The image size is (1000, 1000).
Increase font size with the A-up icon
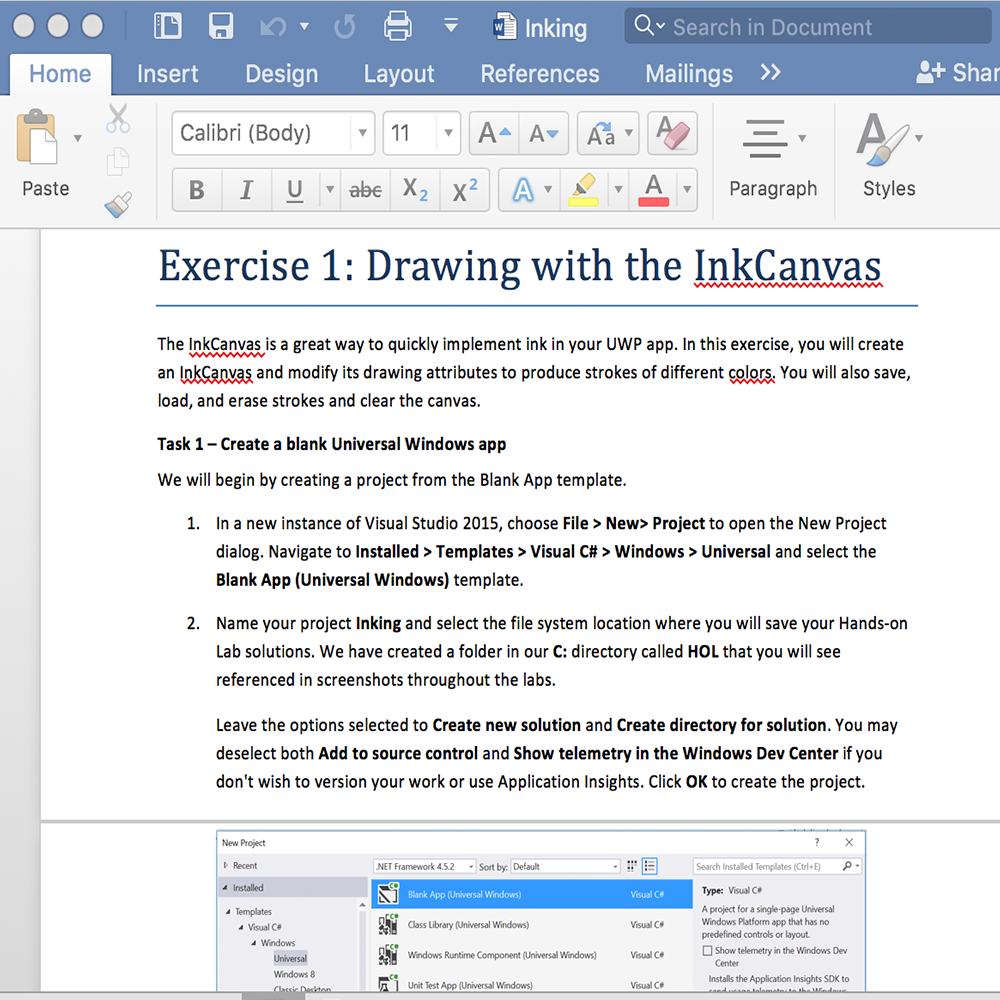494,133
